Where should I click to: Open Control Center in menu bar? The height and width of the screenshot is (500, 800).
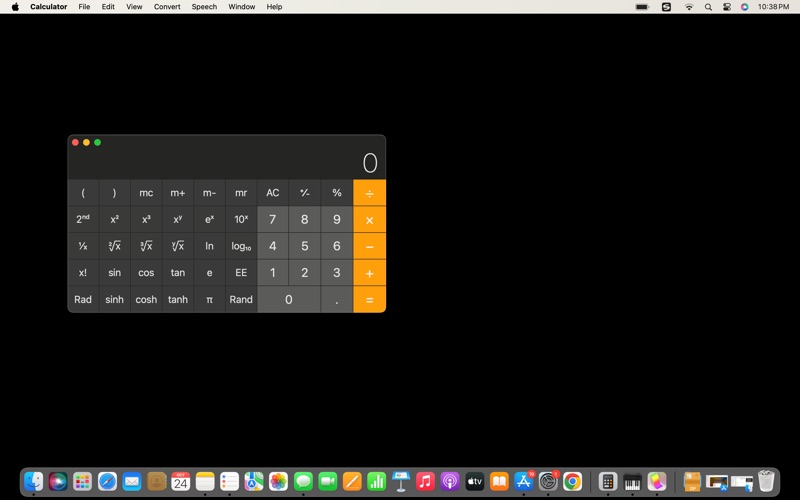tap(727, 7)
